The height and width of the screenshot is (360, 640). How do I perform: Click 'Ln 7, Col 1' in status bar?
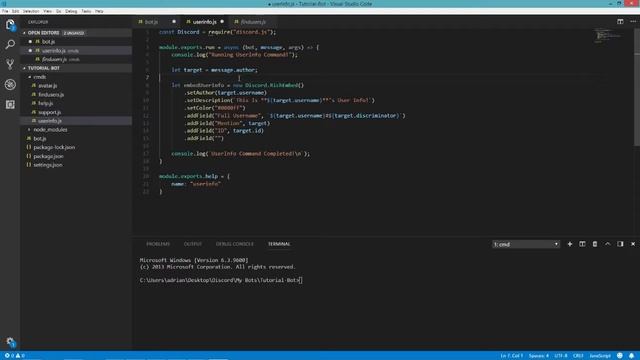tap(511, 356)
